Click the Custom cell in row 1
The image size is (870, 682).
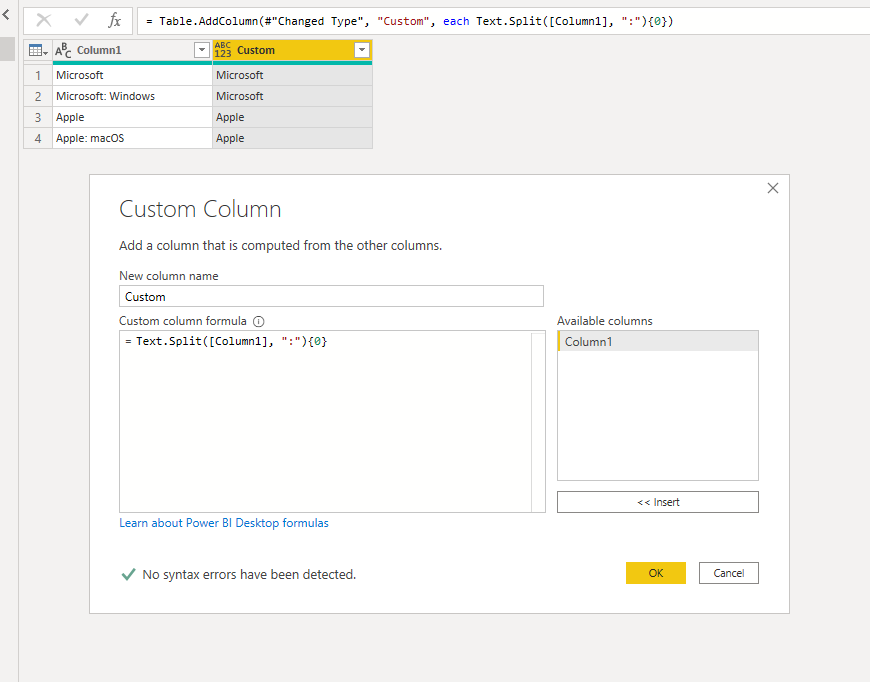[x=292, y=75]
